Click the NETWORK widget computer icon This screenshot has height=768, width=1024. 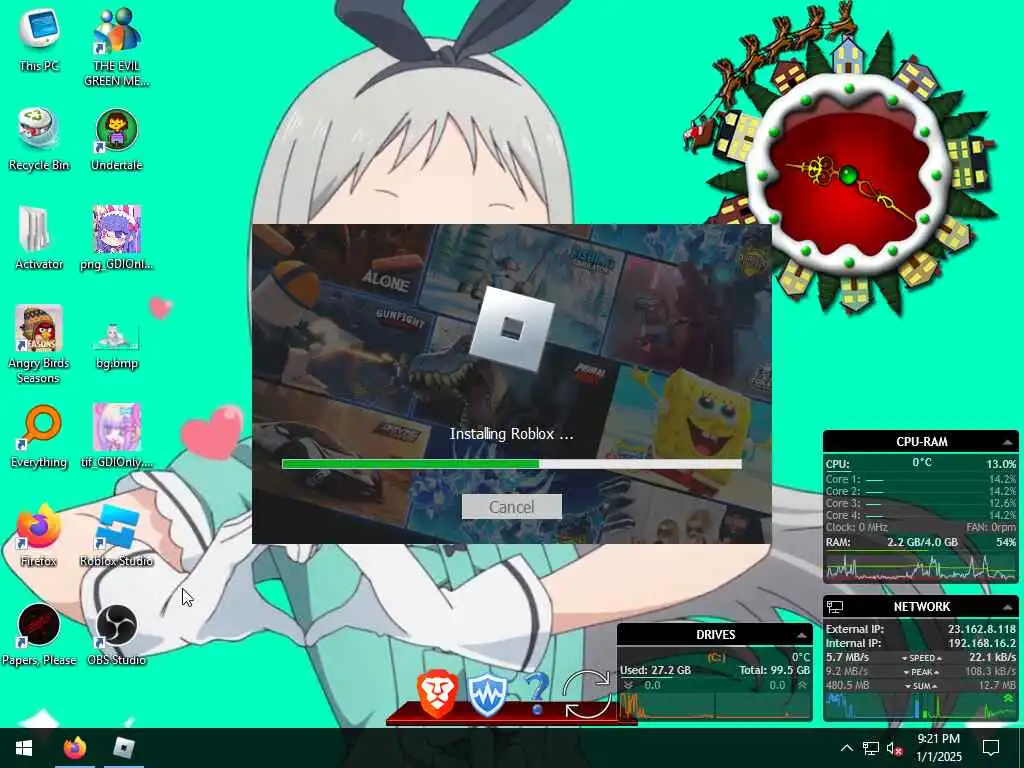(835, 607)
